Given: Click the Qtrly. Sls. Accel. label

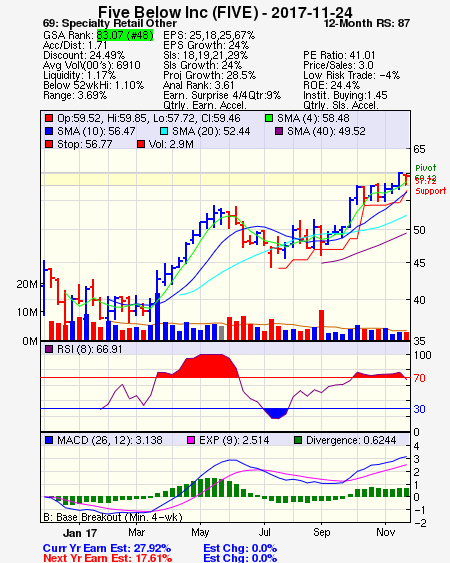Looking at the screenshot, I should tap(341, 105).
